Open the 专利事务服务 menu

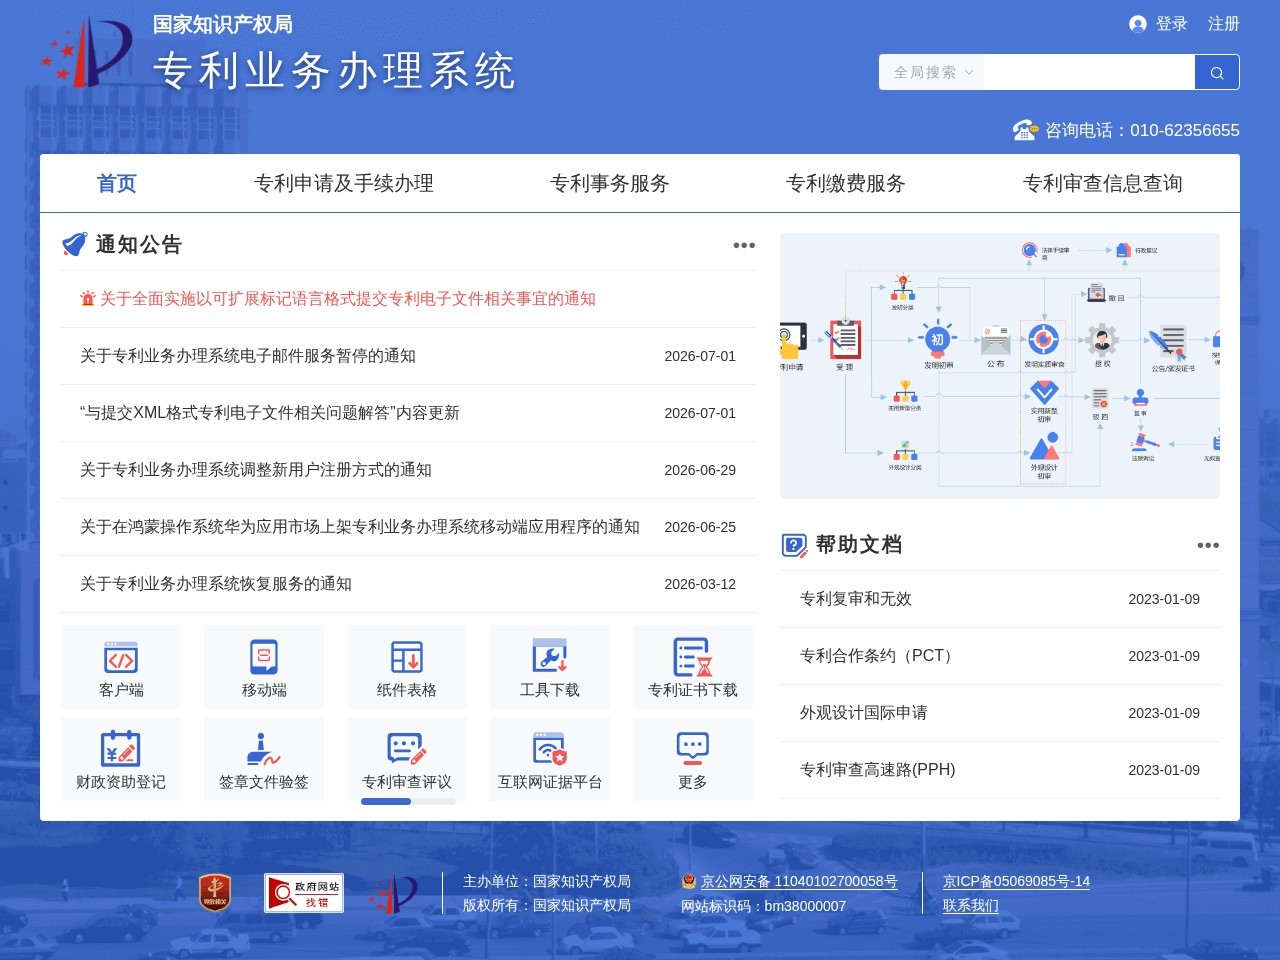(x=610, y=183)
